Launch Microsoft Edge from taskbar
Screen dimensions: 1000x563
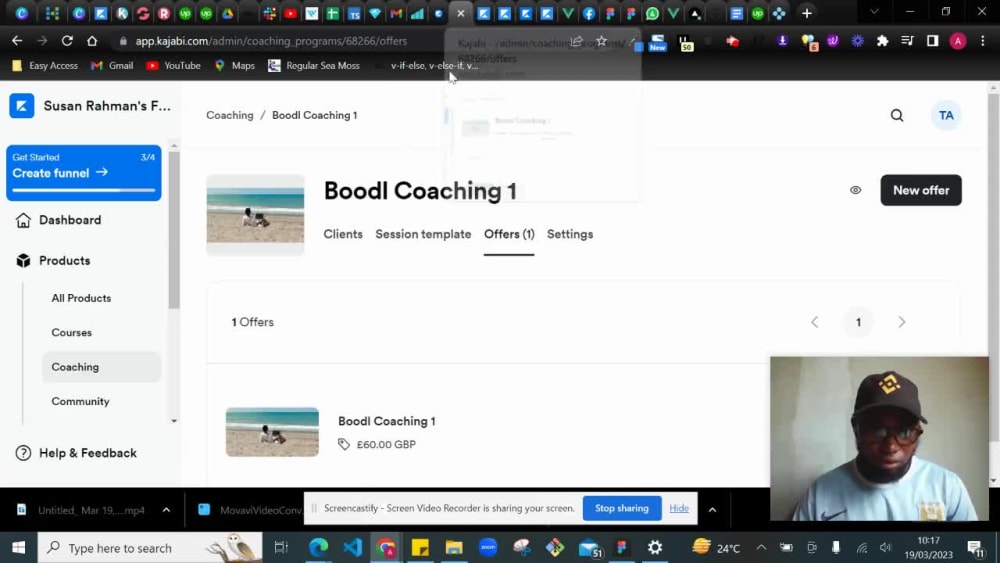pos(318,548)
